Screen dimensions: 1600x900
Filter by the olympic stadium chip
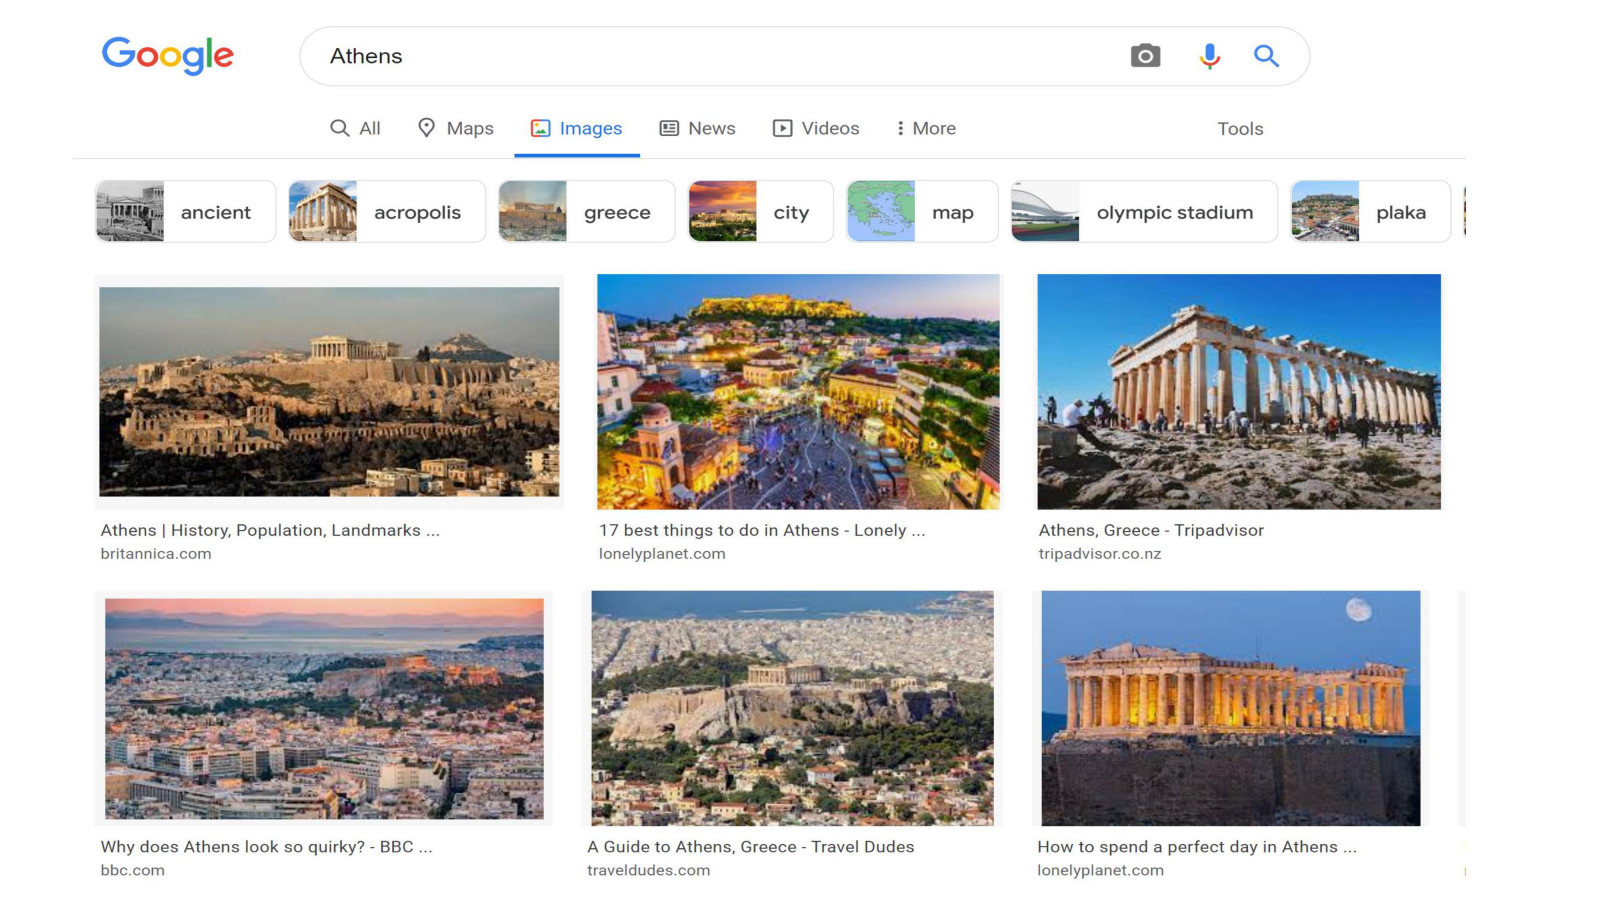[x=1144, y=212]
